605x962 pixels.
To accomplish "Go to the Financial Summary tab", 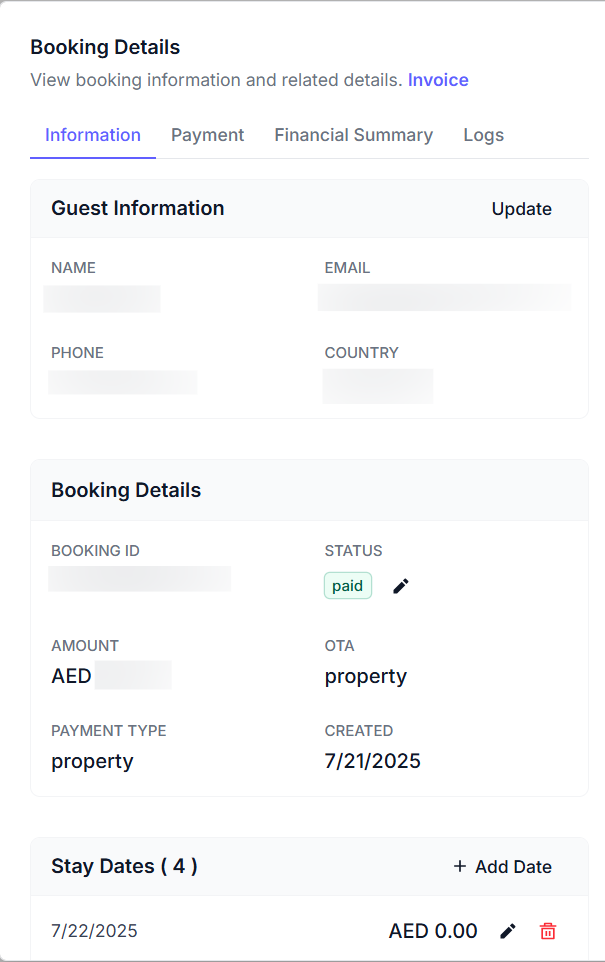I will (353, 135).
